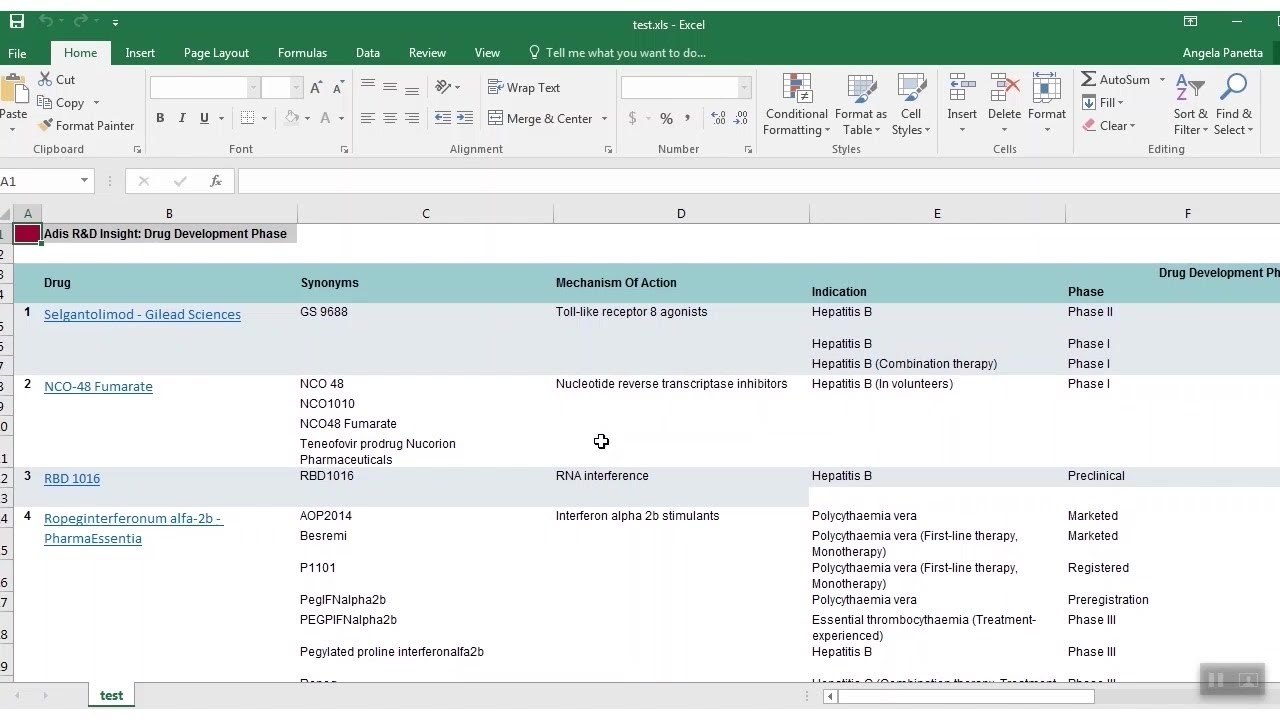Switch to the Formulas tab
The width and height of the screenshot is (1280, 720).
coord(302,53)
